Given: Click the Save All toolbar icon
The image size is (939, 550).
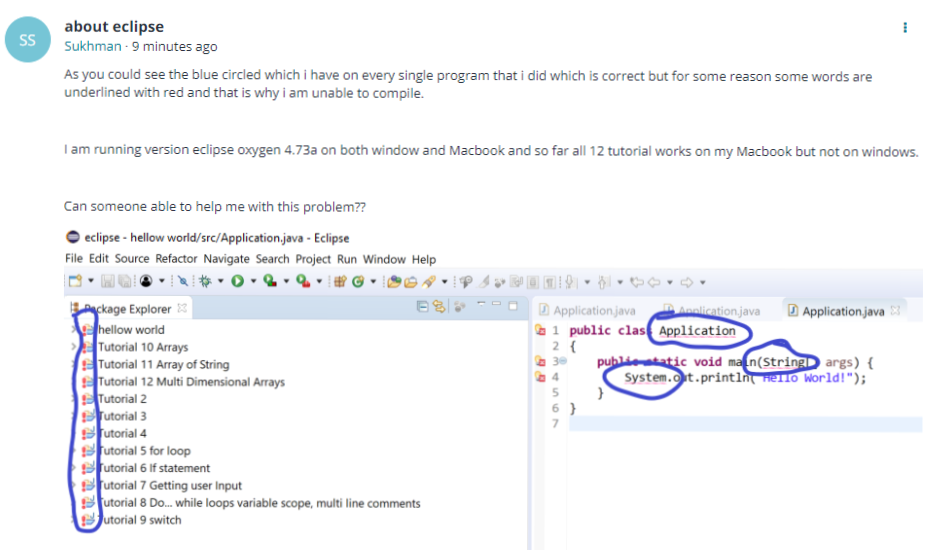Looking at the screenshot, I should pos(125,281).
